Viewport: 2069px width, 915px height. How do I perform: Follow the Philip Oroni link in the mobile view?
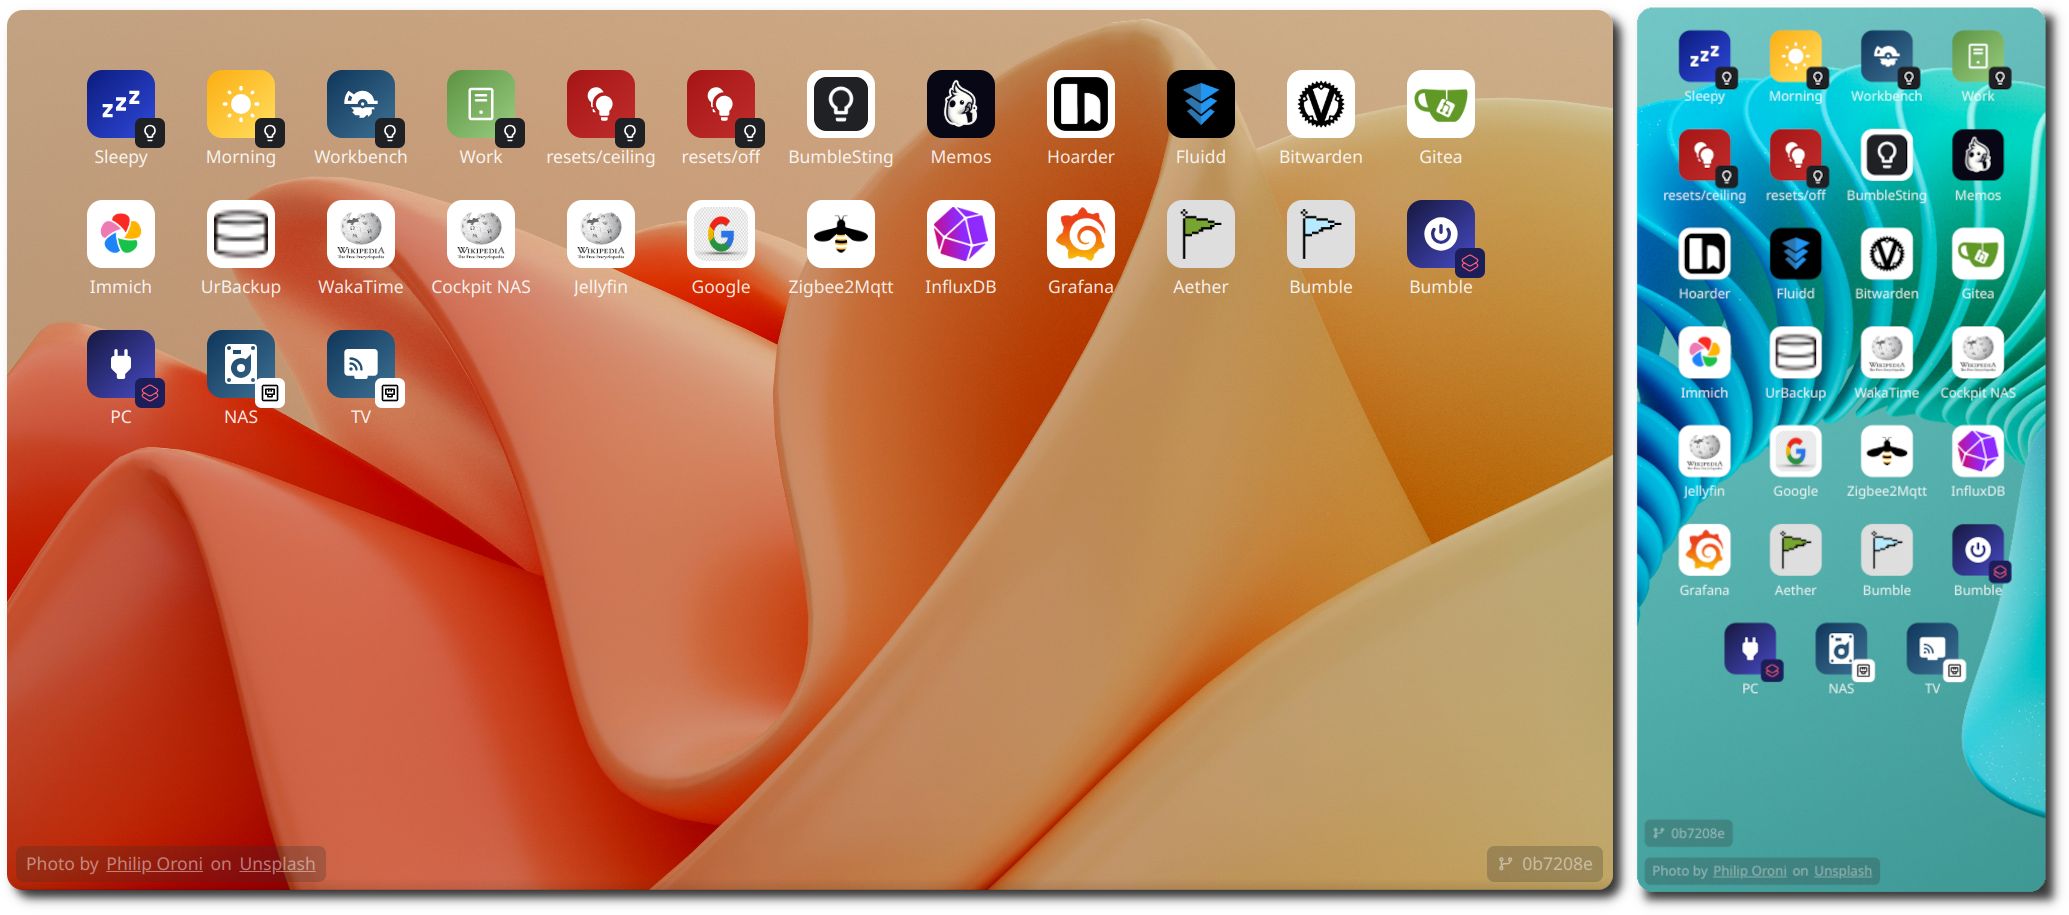pos(1749,871)
